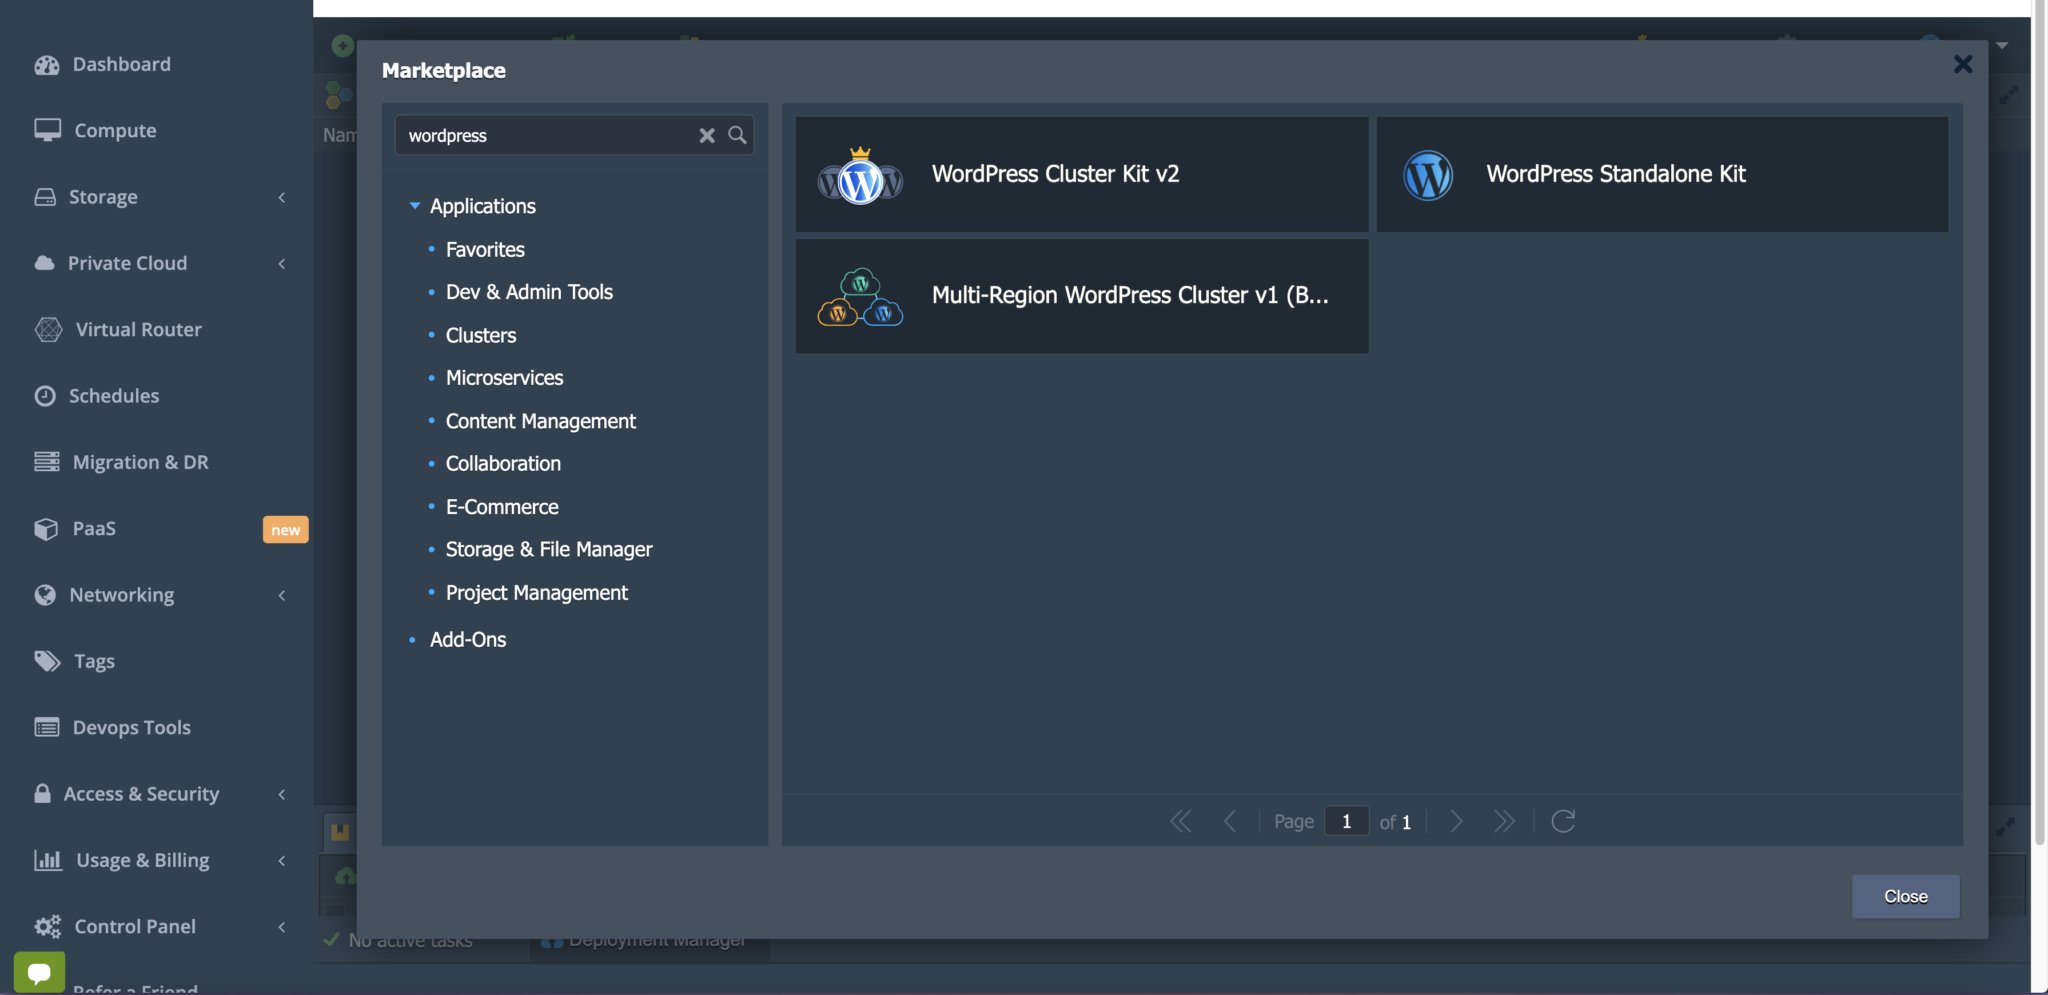Open the green chat bubble widget
This screenshot has height=995, width=2048.
point(39,971)
